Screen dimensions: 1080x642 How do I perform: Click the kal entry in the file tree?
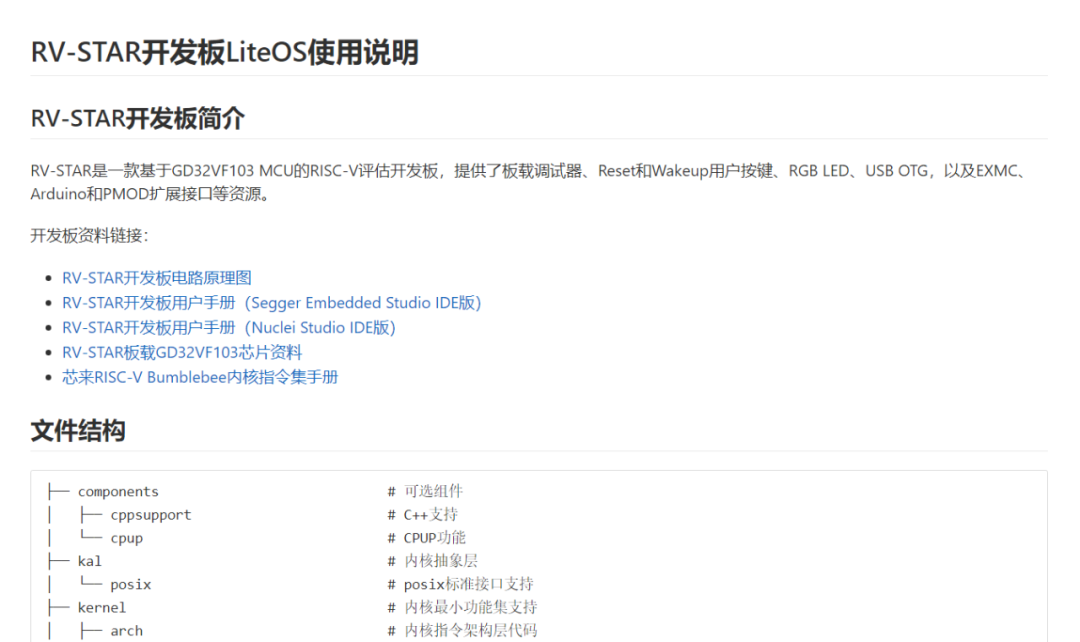point(90,561)
